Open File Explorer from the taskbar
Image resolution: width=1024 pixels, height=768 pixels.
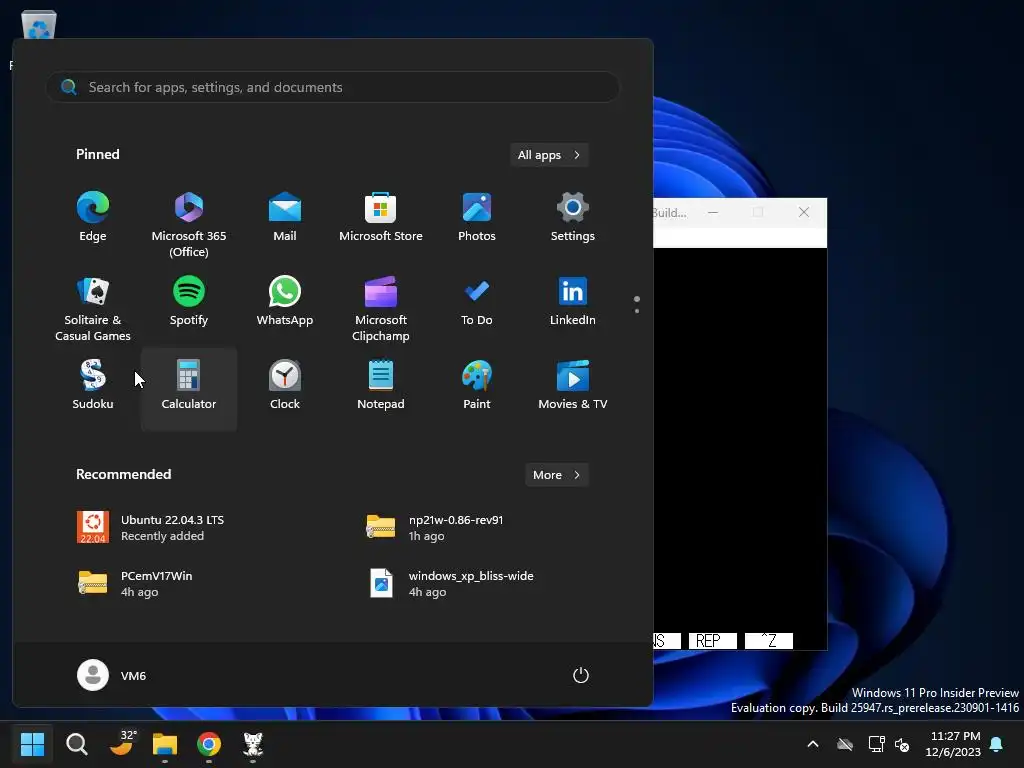coord(165,744)
